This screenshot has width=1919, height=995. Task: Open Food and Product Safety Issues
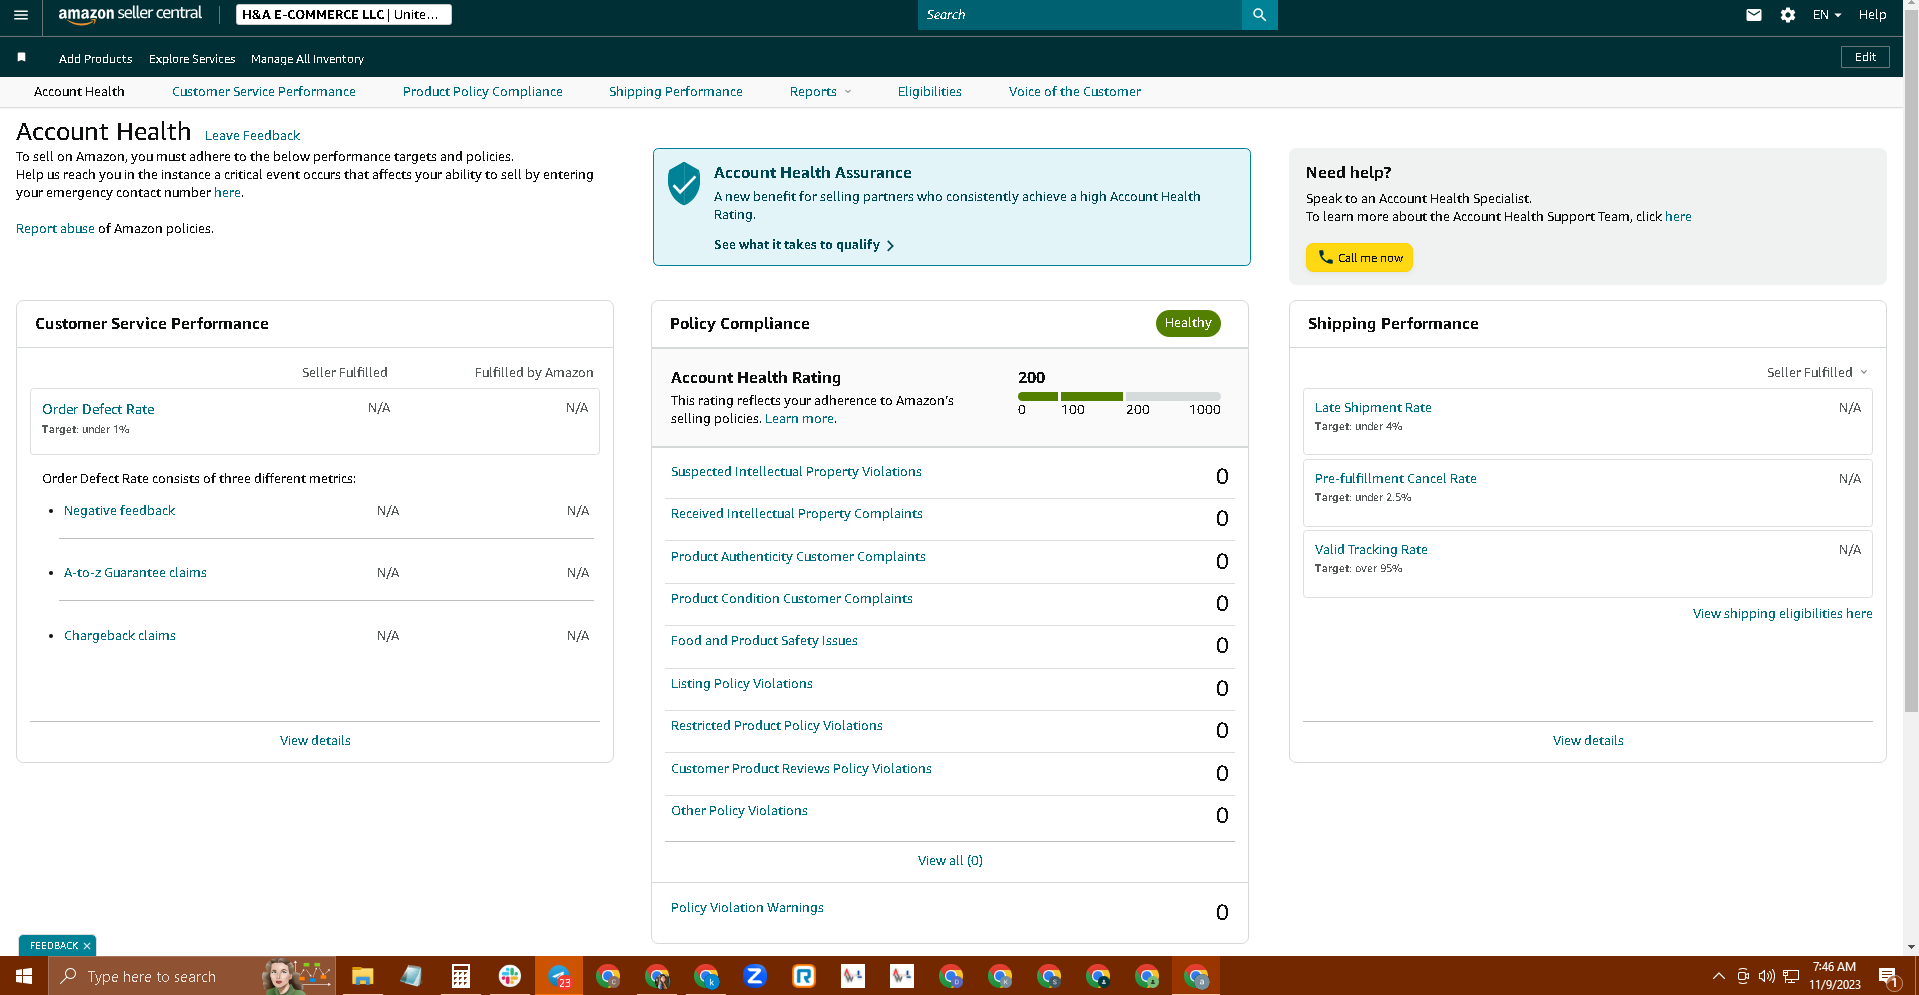[x=764, y=641]
